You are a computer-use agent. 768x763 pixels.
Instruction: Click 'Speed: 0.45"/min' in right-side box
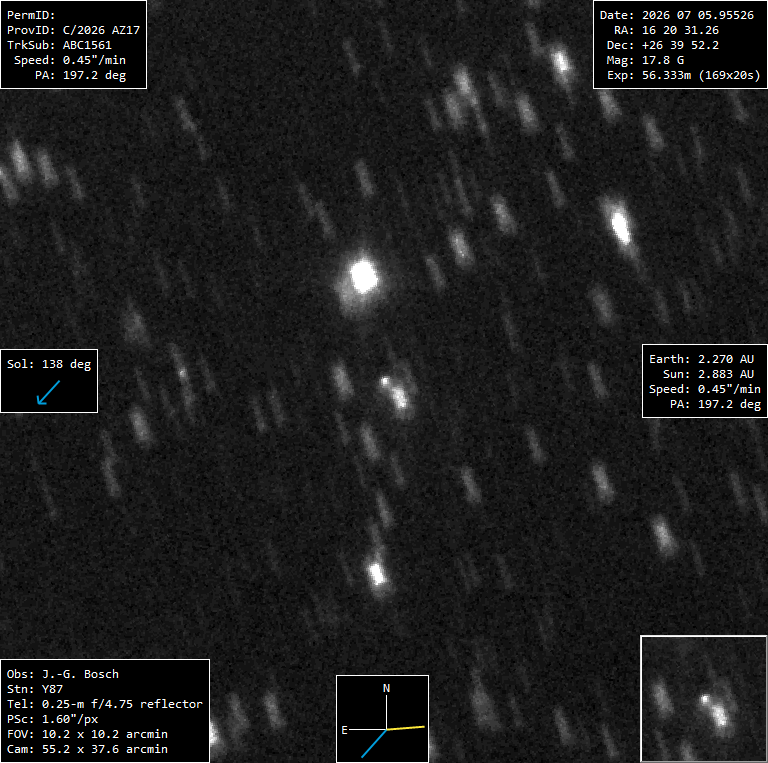pyautogui.click(x=705, y=389)
